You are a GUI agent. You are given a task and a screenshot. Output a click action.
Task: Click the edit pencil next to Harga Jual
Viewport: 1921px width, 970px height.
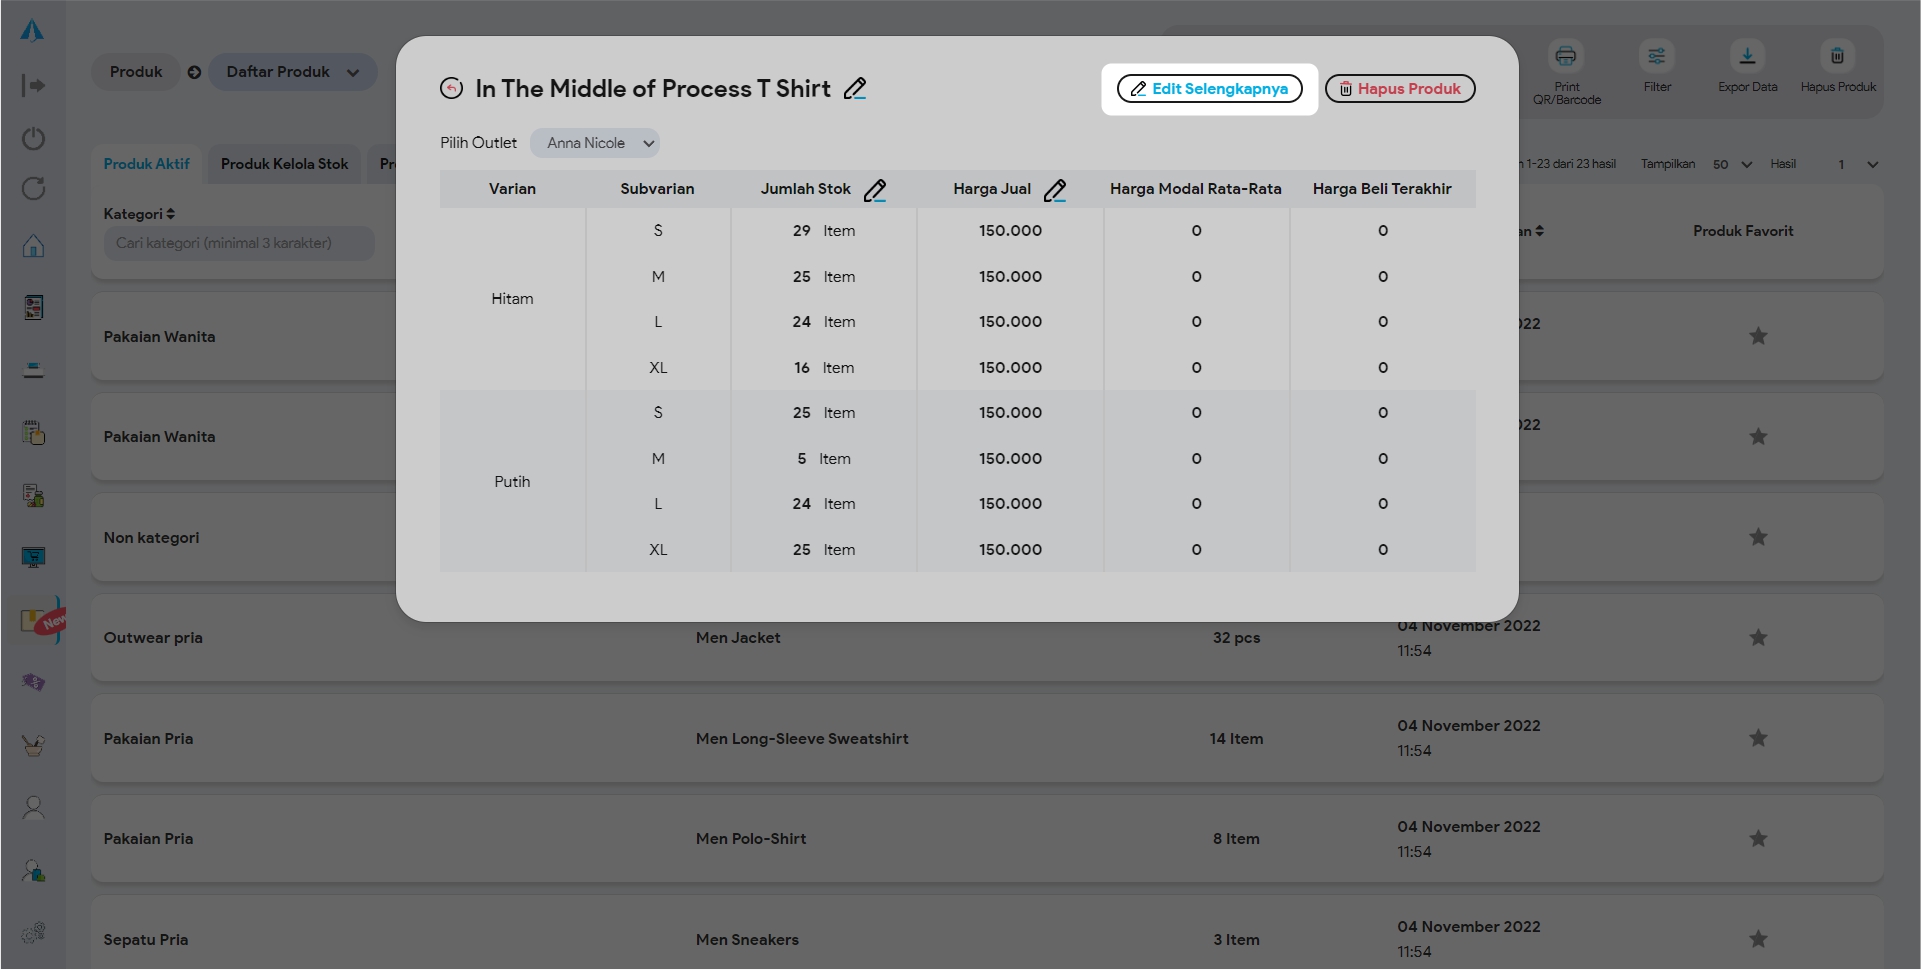click(1055, 190)
